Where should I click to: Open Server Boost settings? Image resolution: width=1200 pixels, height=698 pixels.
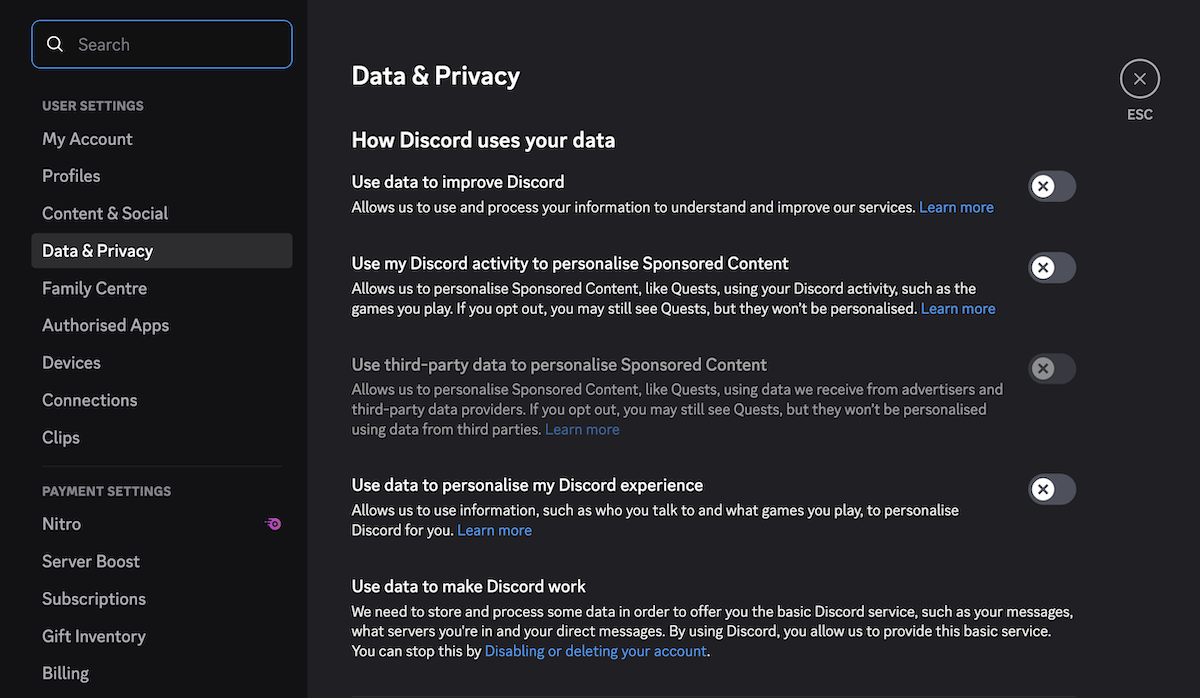pyautogui.click(x=91, y=561)
